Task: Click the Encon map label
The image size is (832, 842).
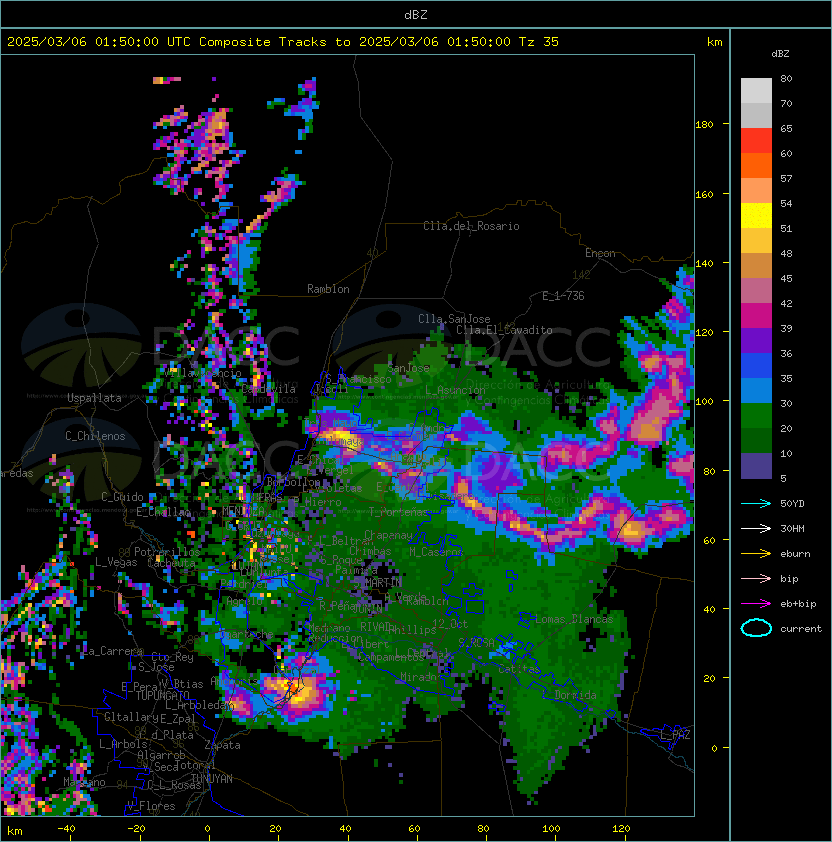Action: pyautogui.click(x=600, y=253)
